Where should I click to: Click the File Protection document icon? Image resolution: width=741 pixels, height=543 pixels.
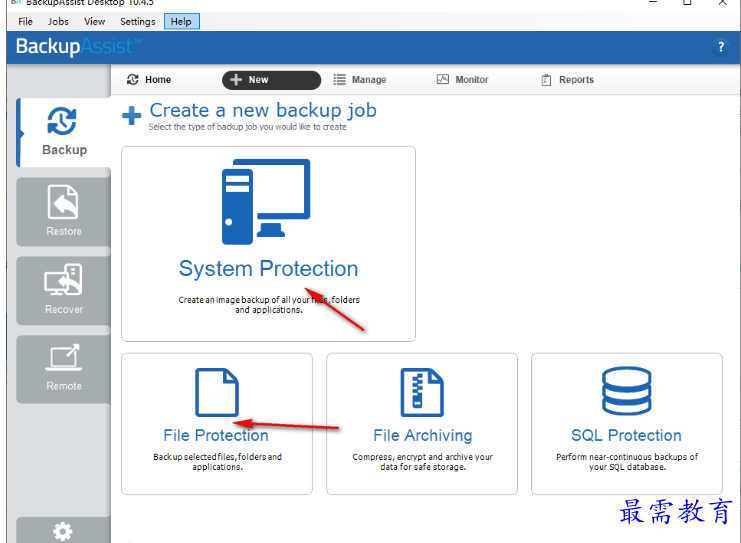pyautogui.click(x=217, y=392)
